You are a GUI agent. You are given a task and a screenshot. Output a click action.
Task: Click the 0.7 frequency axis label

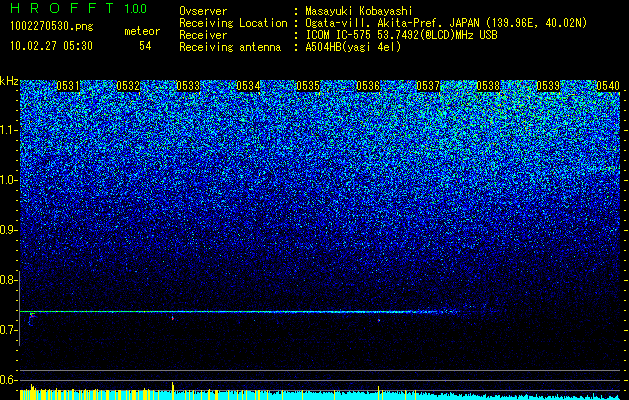(9, 330)
